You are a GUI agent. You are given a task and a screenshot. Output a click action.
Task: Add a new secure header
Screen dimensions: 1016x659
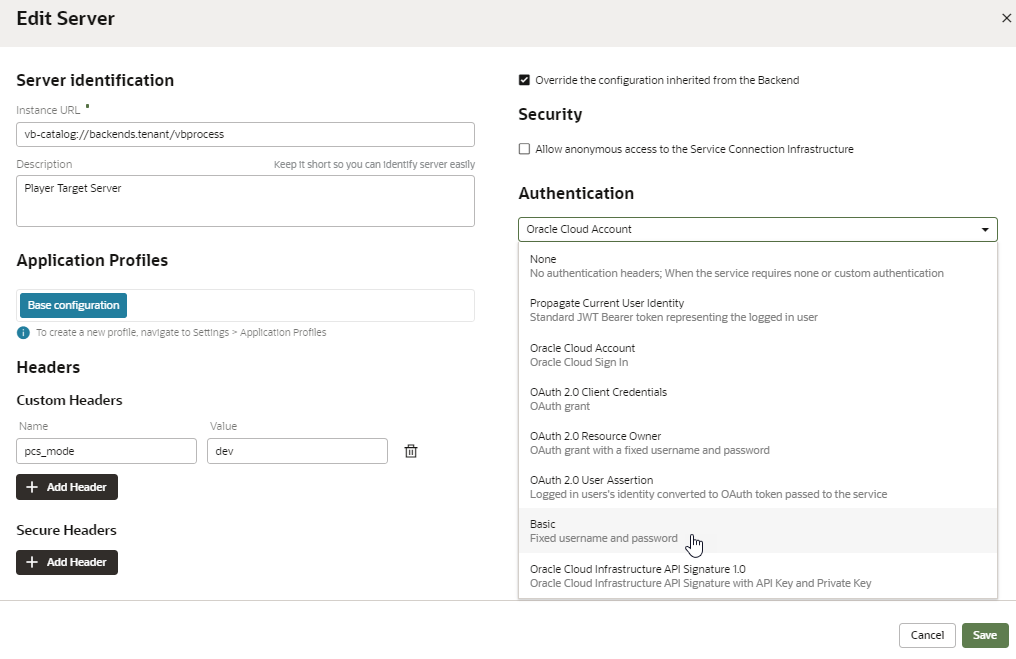point(67,562)
